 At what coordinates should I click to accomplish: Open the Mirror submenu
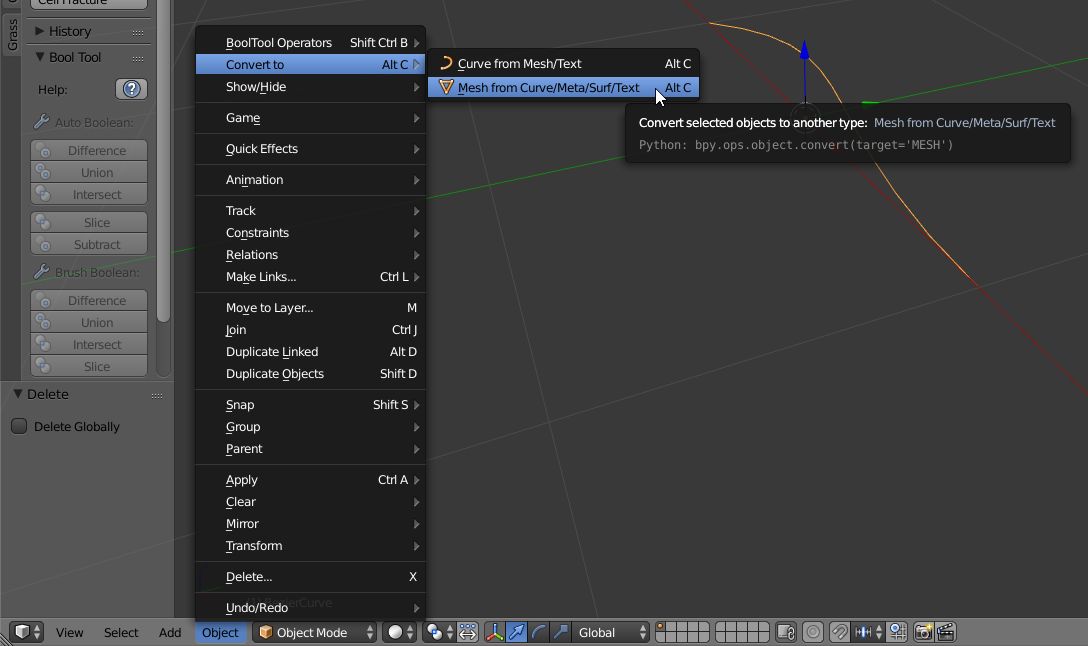[310, 524]
